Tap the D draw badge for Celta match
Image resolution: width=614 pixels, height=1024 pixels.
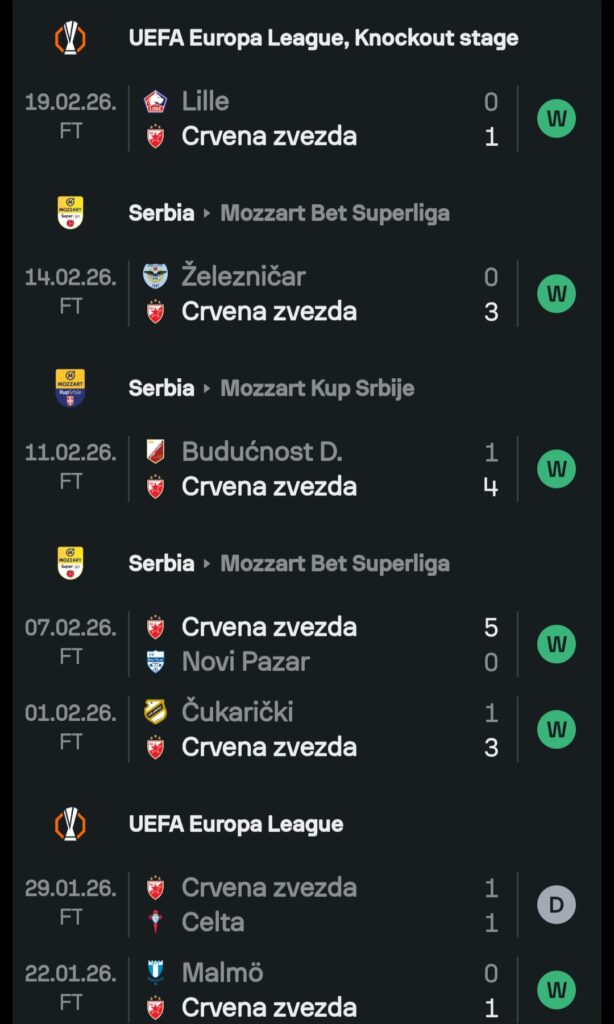click(557, 905)
